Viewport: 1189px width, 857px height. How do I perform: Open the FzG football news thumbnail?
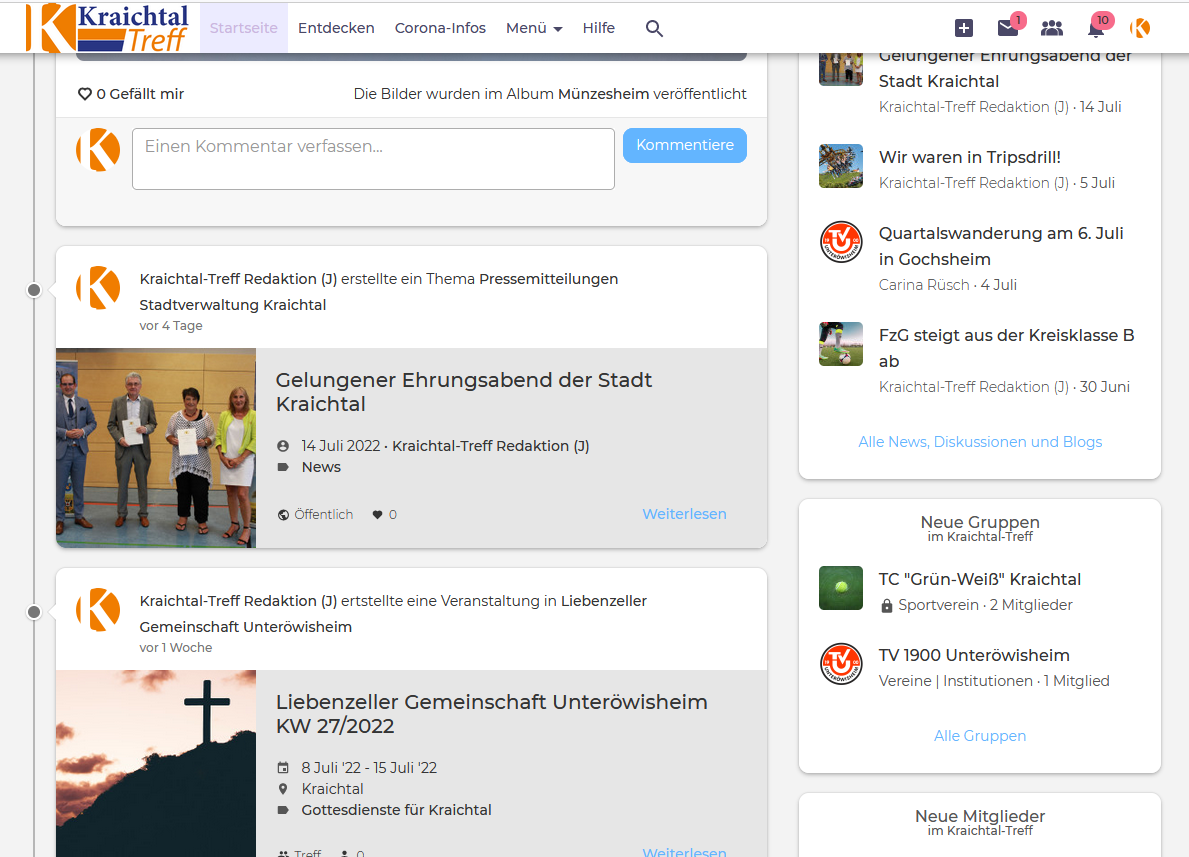tap(841, 344)
